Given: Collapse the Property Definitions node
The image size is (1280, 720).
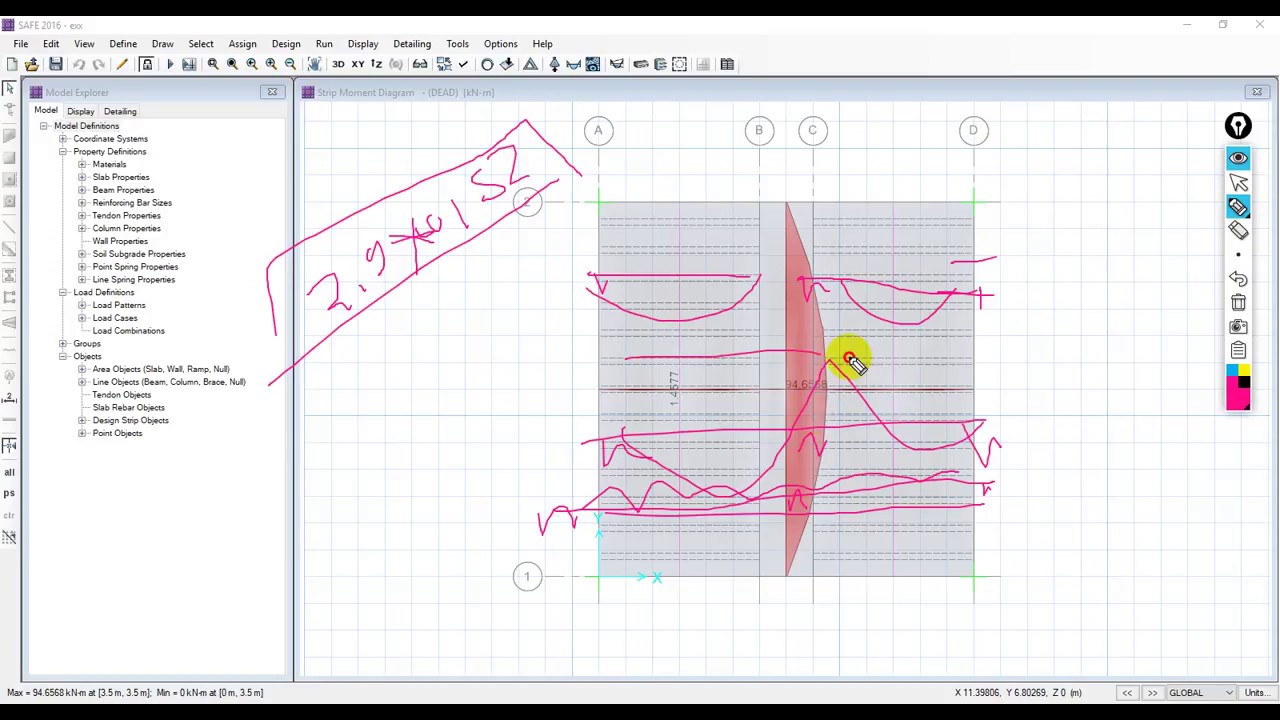Looking at the screenshot, I should [x=63, y=152].
